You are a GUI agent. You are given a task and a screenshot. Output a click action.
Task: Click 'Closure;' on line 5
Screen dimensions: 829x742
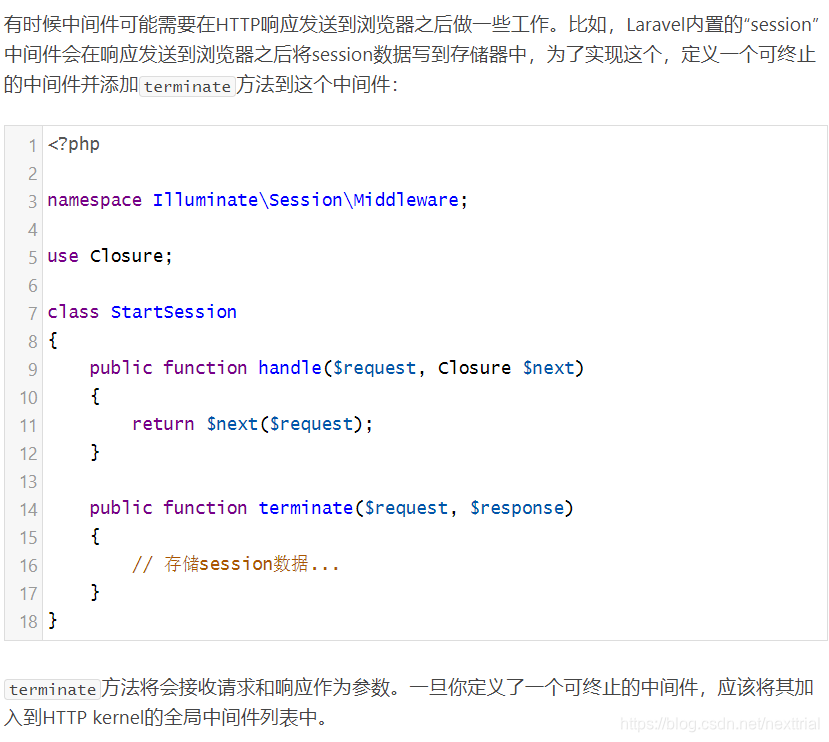tap(131, 256)
